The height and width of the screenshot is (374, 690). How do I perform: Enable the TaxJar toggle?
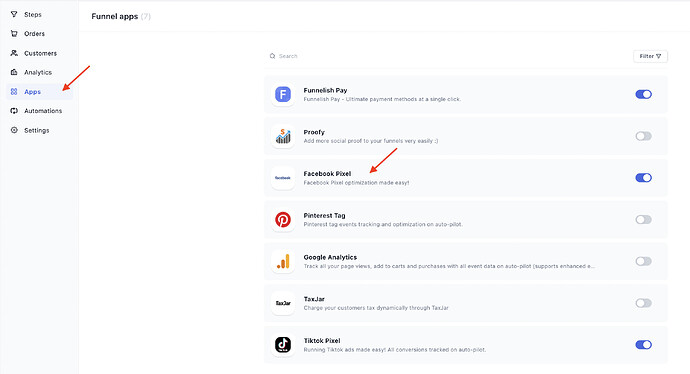tap(643, 303)
